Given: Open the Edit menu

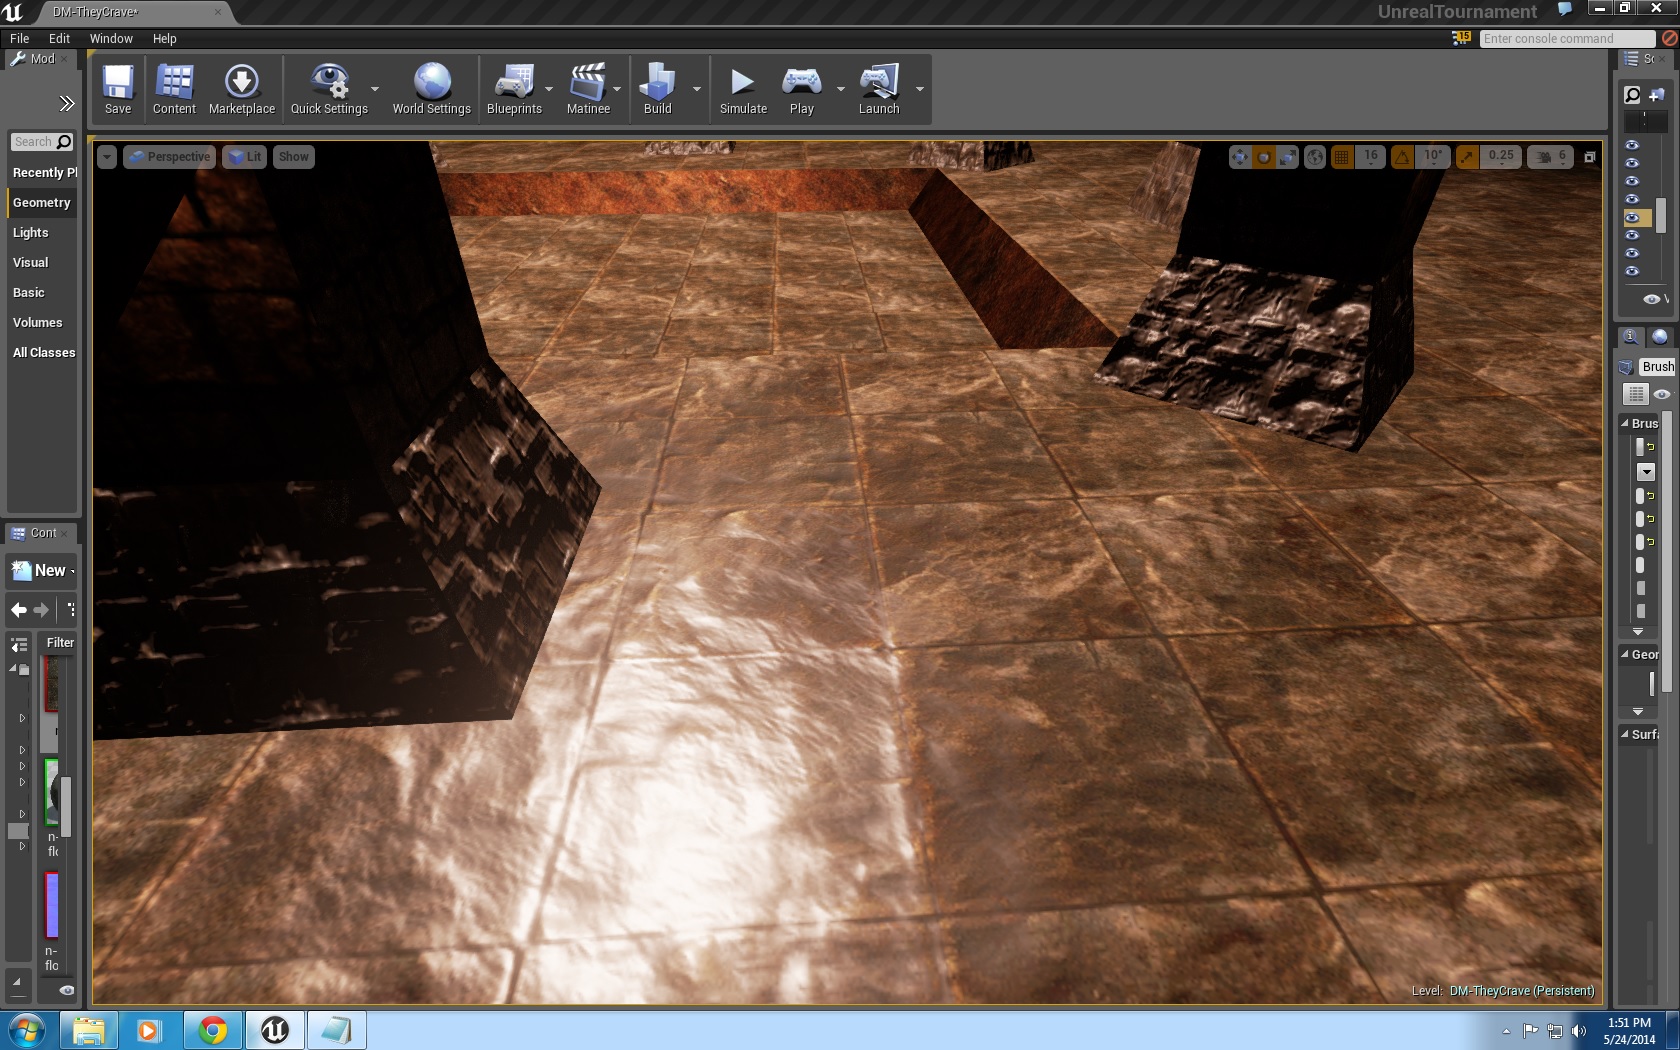Looking at the screenshot, I should pos(59,38).
